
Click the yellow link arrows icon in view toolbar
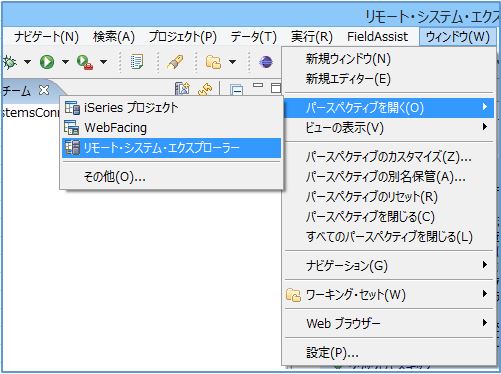point(205,89)
